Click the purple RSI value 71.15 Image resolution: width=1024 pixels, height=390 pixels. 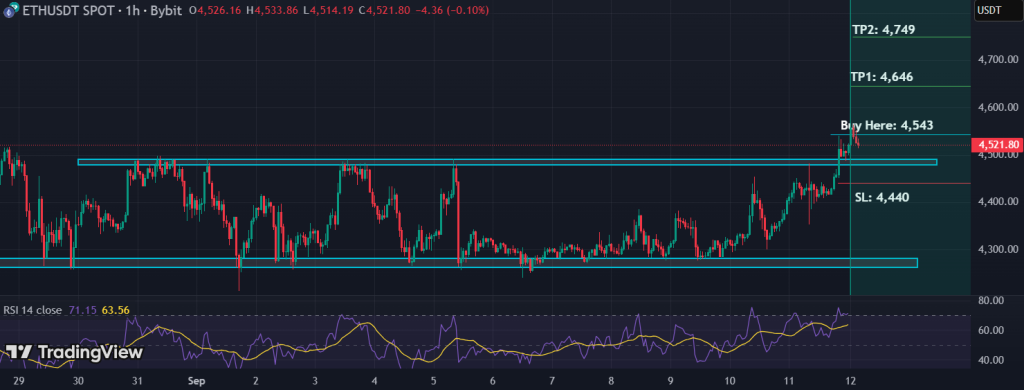82,310
